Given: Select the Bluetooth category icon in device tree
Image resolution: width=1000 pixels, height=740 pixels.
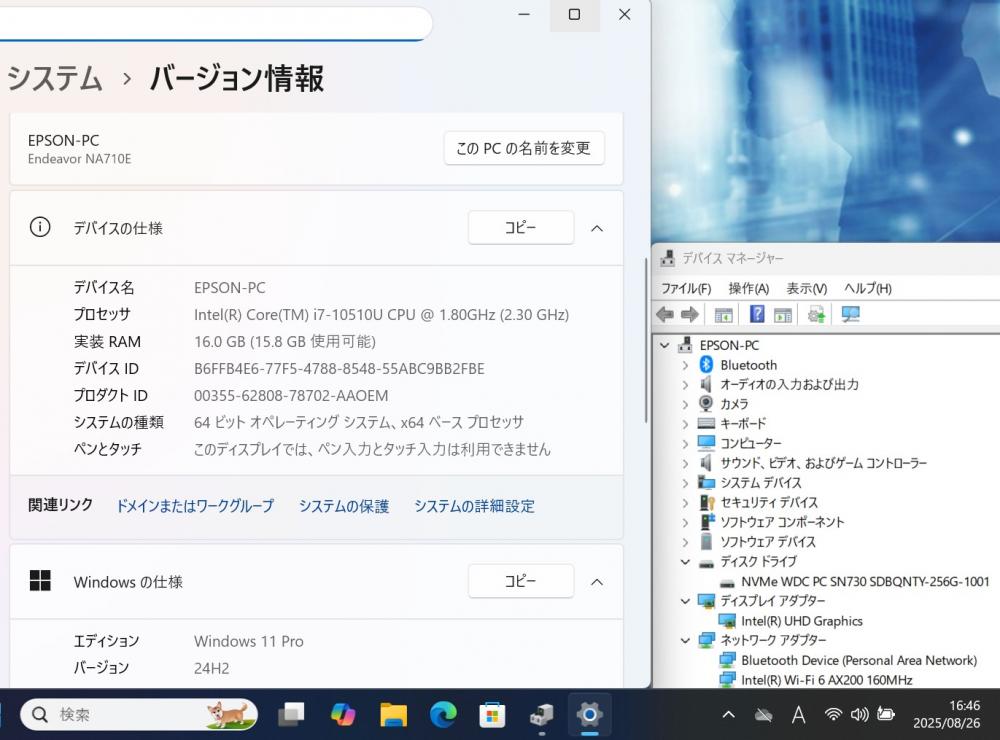Looking at the screenshot, I should (x=706, y=364).
